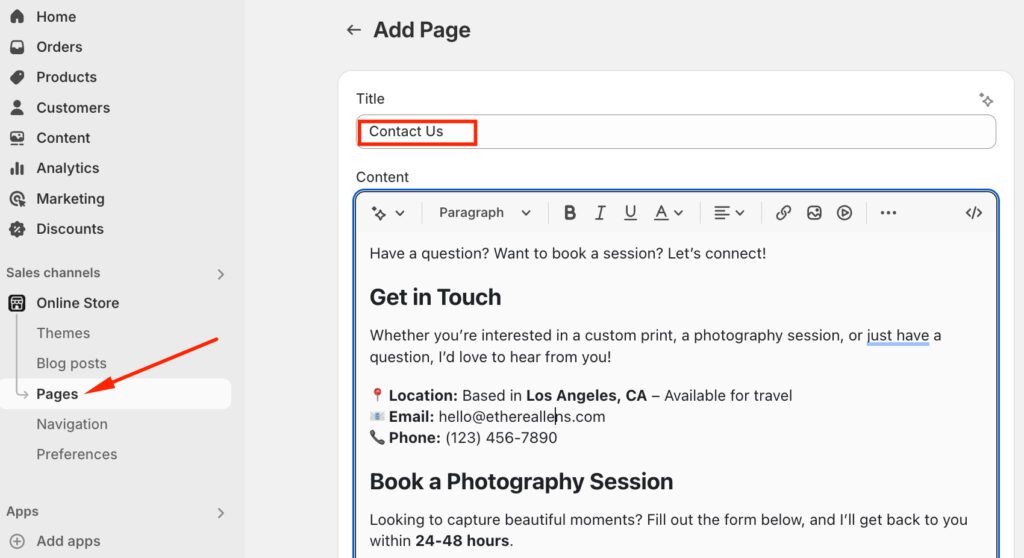This screenshot has width=1024, height=558.
Task: Insert an image into the content
Action: tap(814, 213)
